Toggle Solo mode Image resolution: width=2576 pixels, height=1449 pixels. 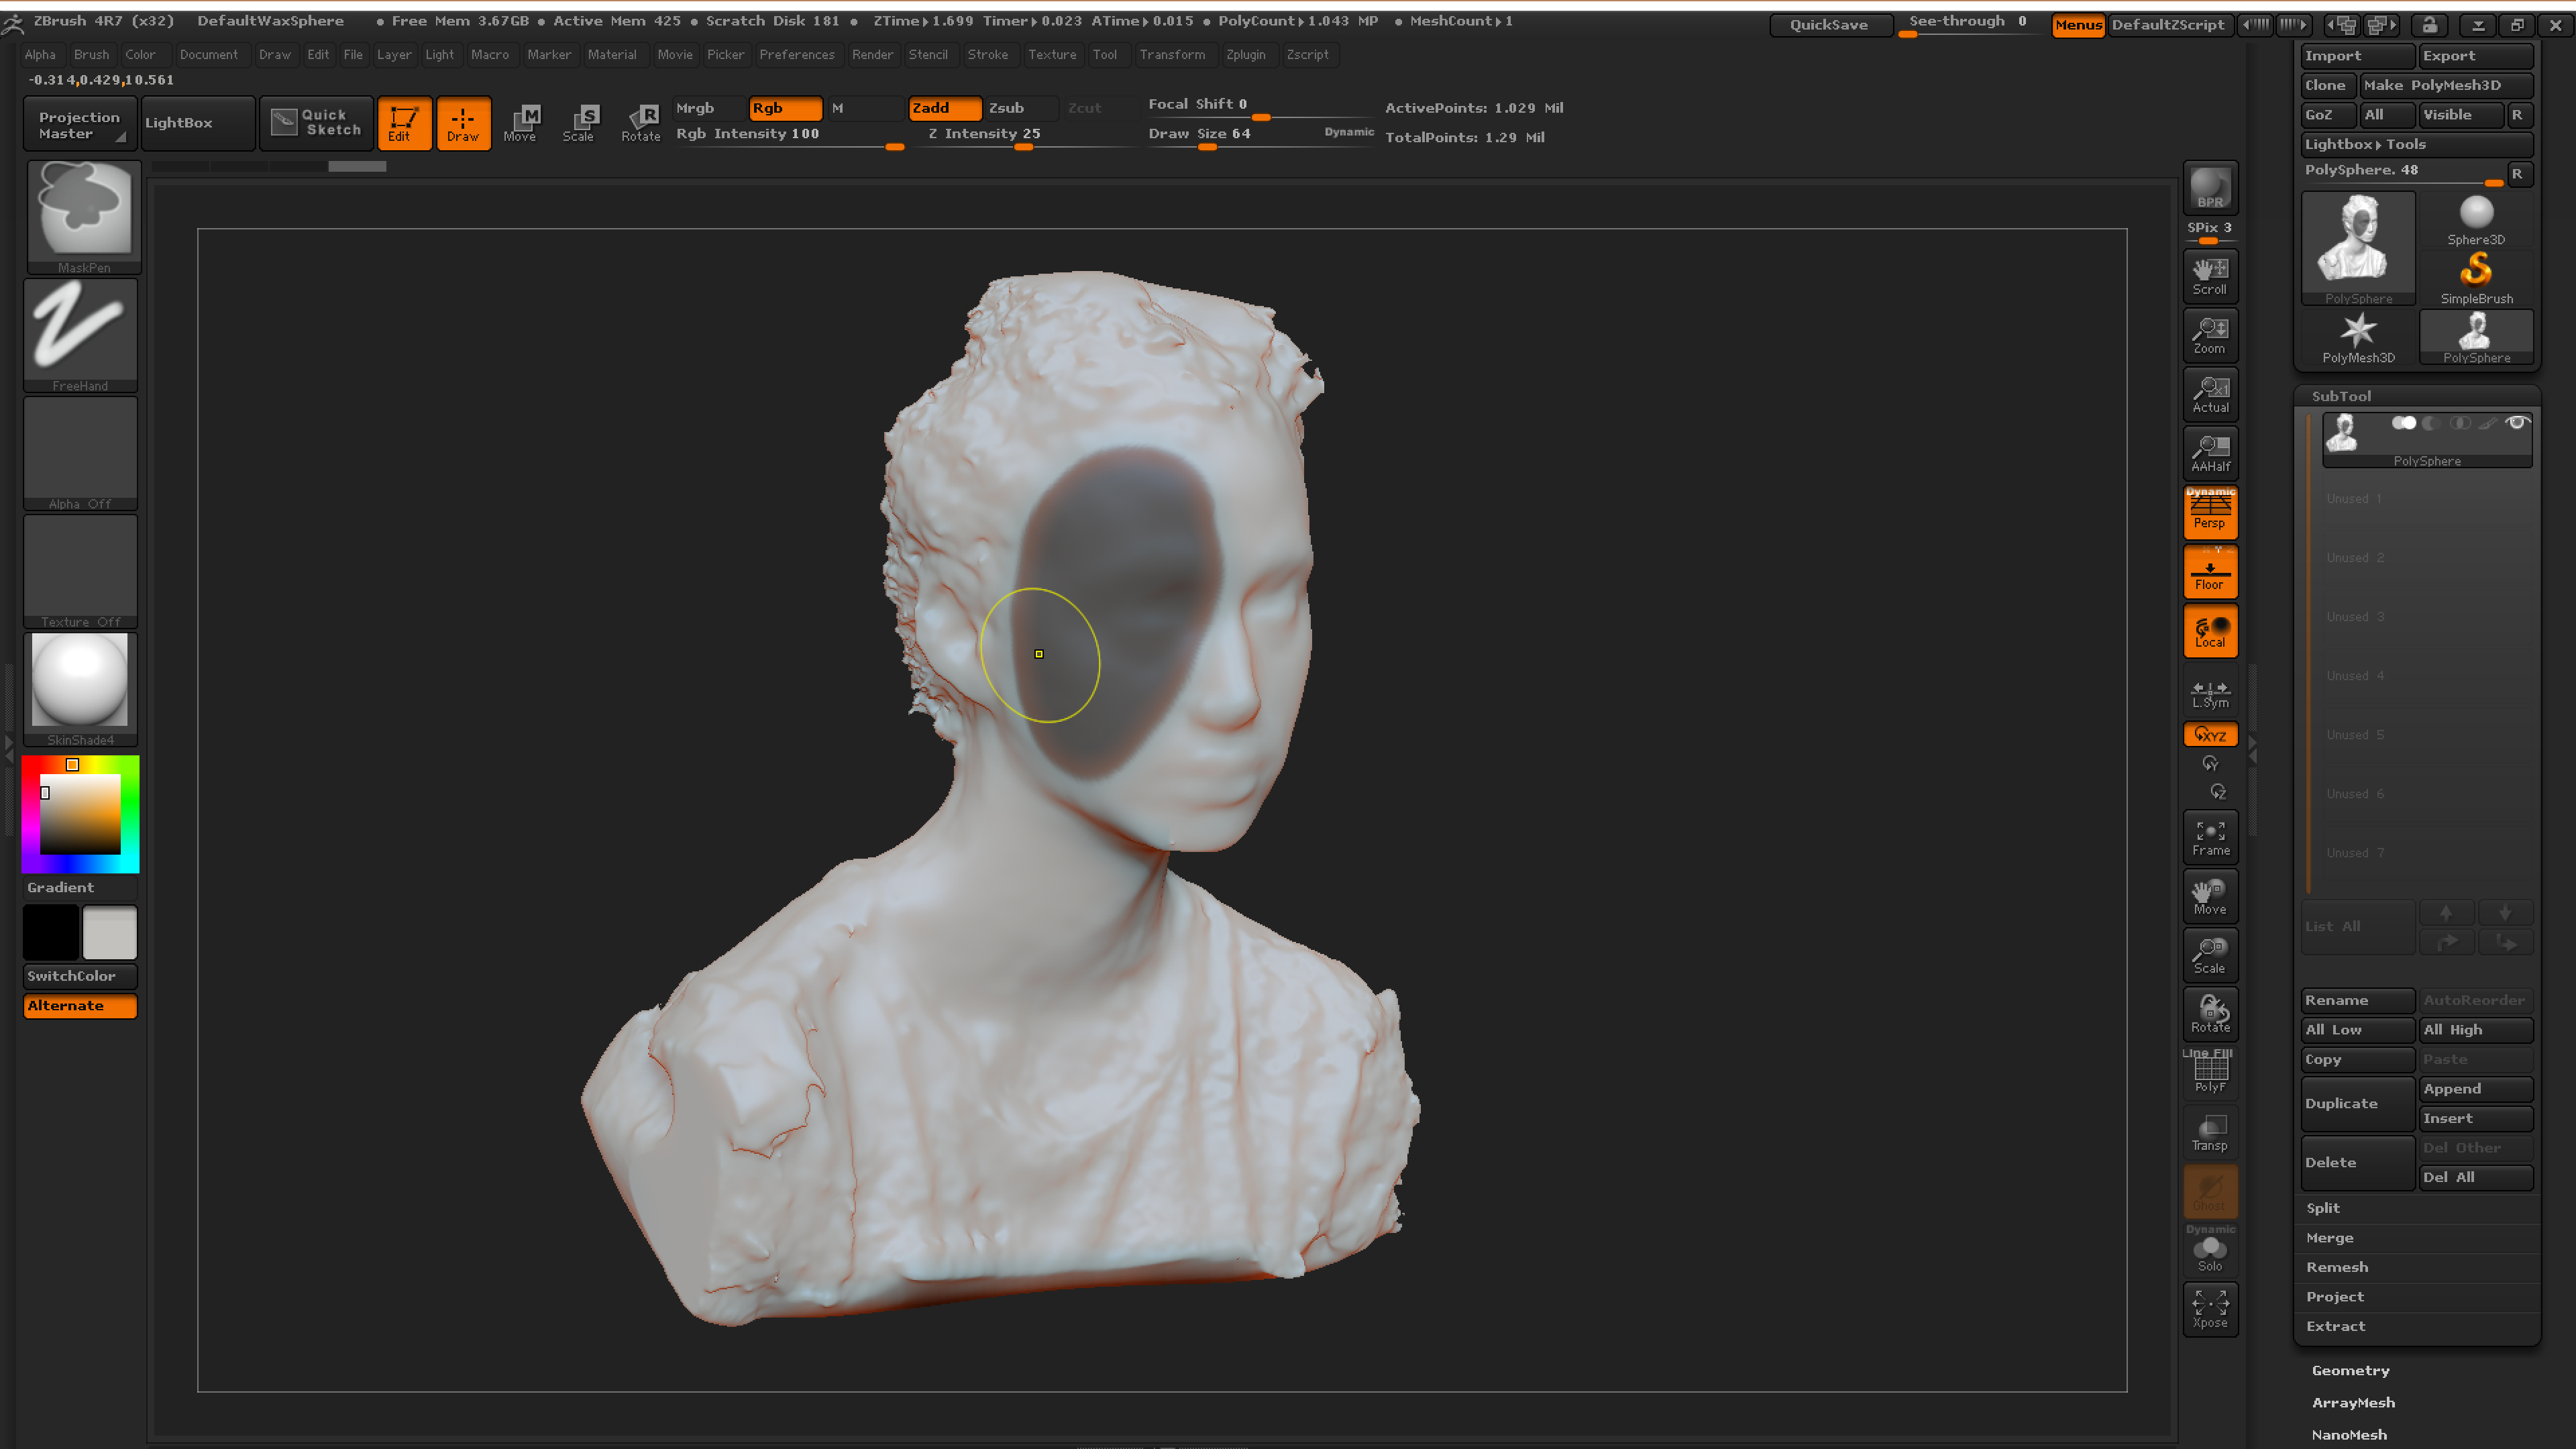click(2209, 1250)
